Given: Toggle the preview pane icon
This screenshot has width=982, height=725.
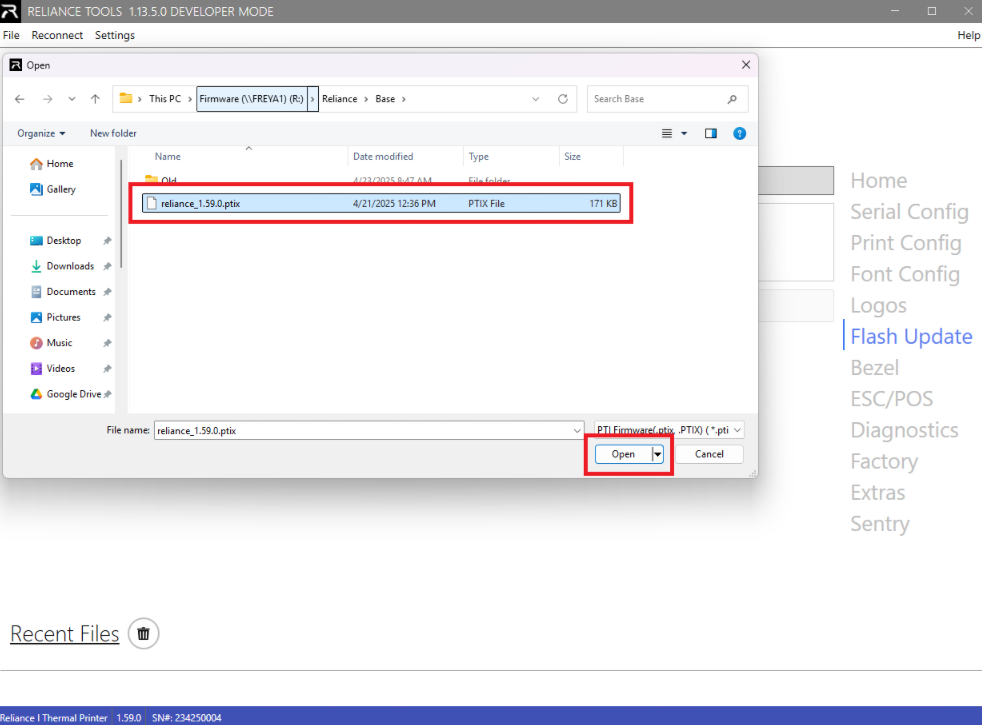Looking at the screenshot, I should 711,133.
